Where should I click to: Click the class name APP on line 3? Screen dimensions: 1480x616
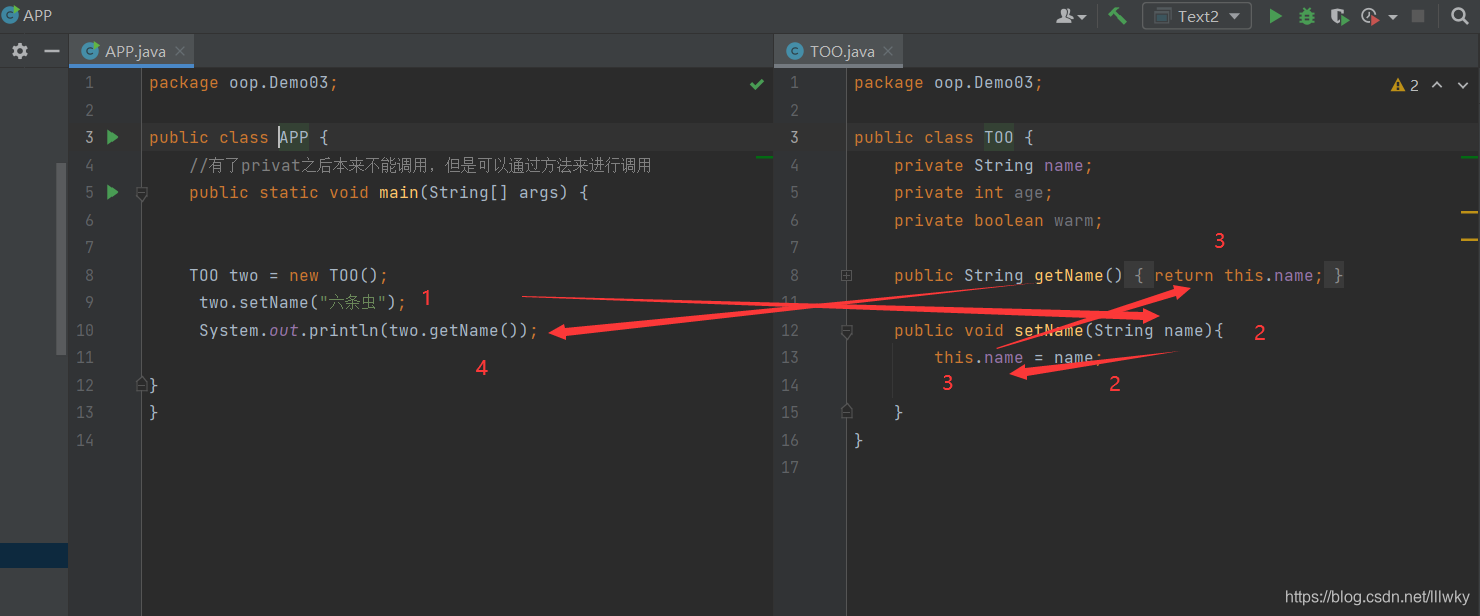pyautogui.click(x=294, y=138)
